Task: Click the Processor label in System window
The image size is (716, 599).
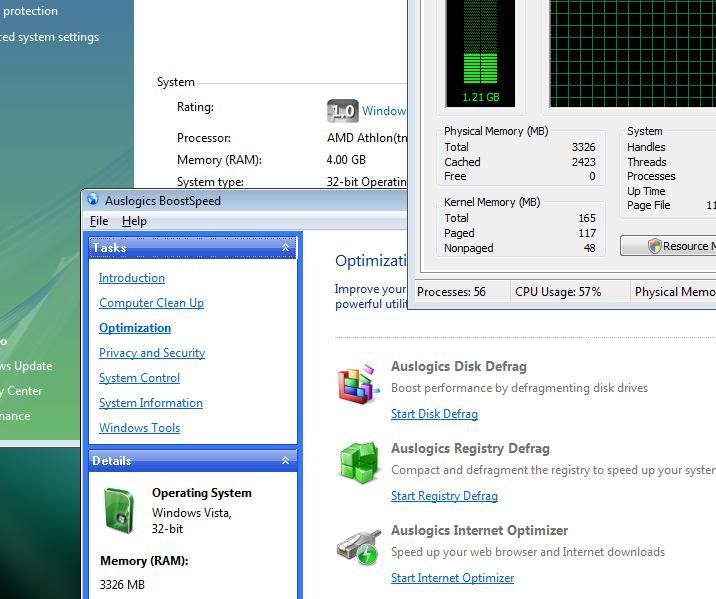Action: coord(204,138)
